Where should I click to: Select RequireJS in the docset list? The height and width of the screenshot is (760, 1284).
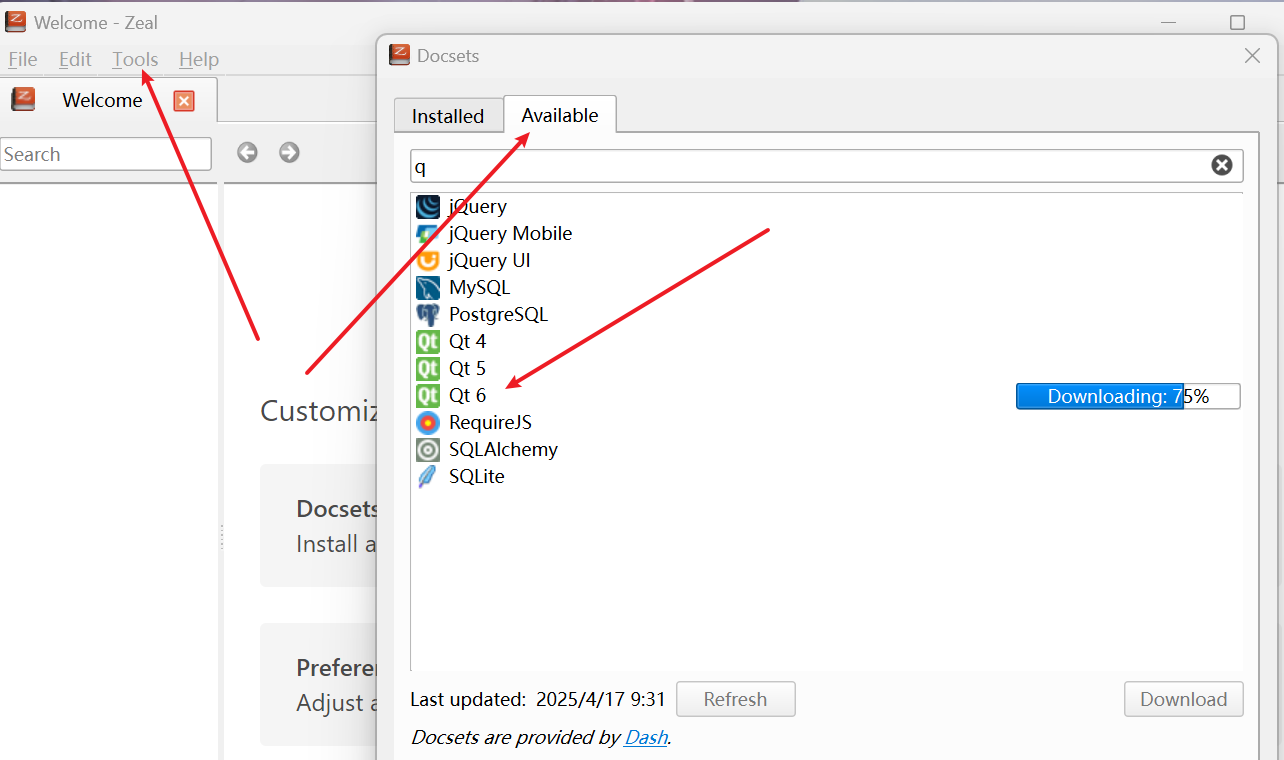click(x=826, y=423)
